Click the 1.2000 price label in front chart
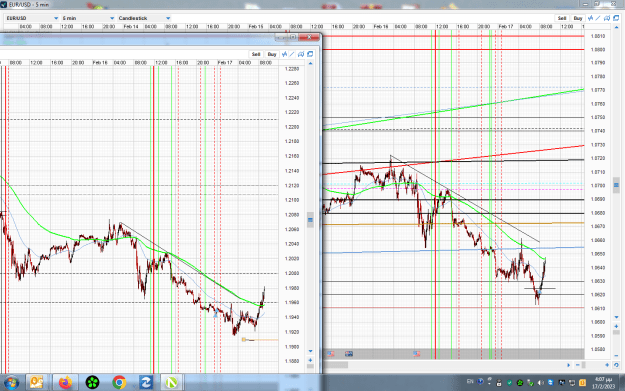This screenshot has width=625, height=391. [292, 273]
